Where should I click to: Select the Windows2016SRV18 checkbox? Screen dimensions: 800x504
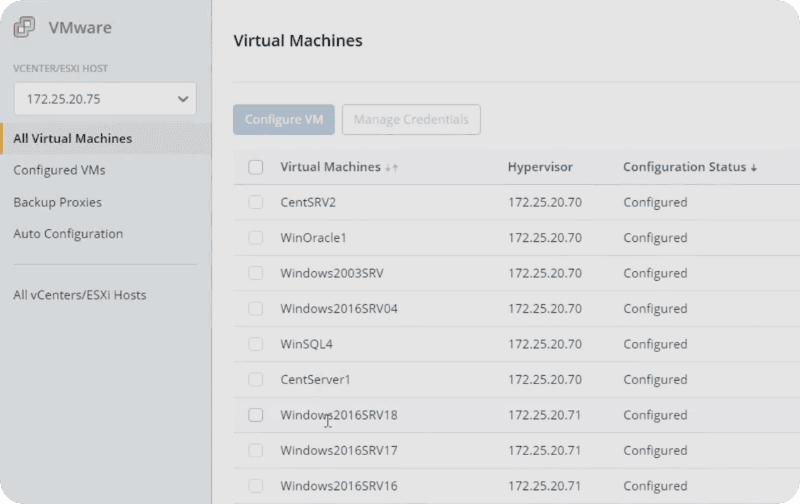point(256,415)
